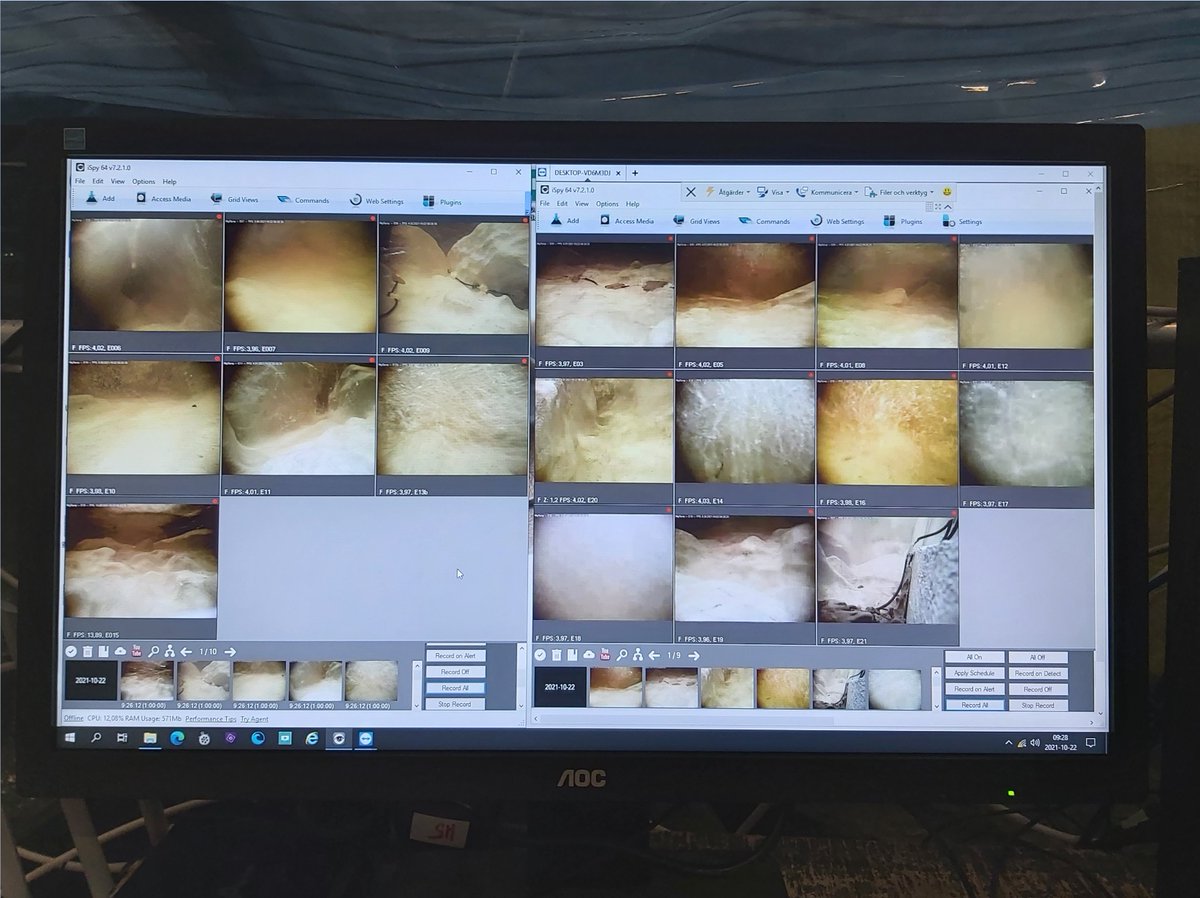The image size is (1200, 898).
Task: Open the notification center in system tray
Action: 1091,743
